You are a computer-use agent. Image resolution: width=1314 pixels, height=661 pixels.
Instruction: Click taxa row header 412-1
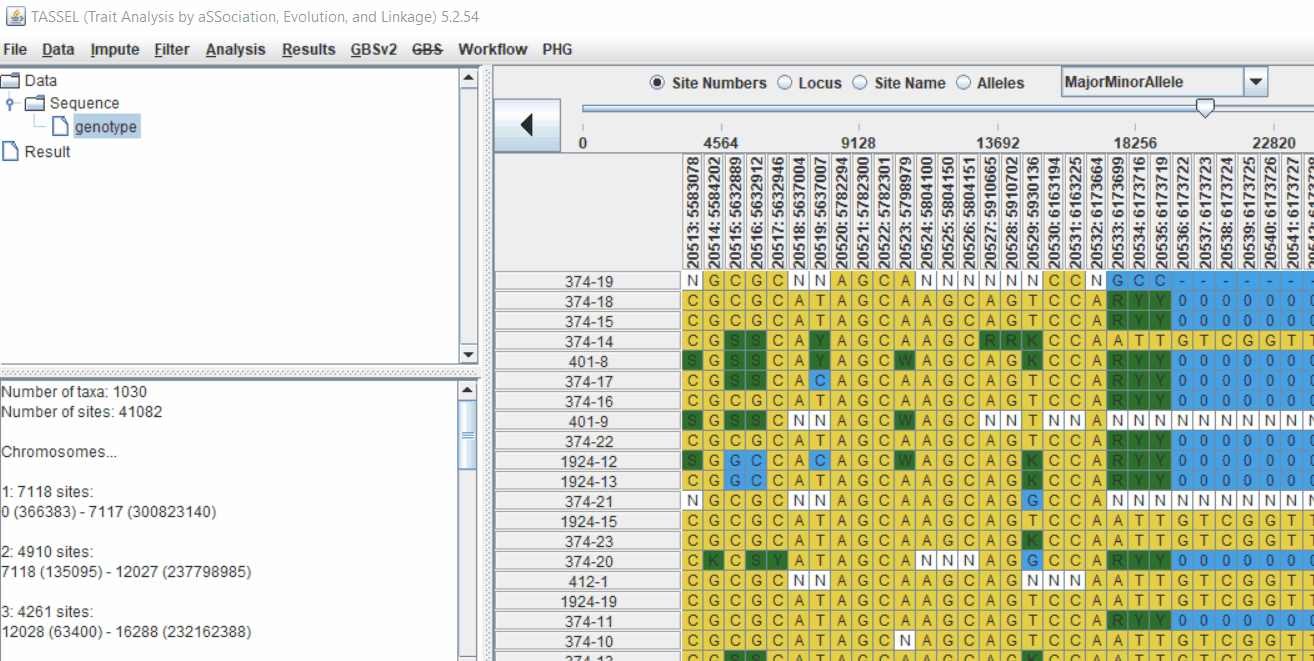588,581
